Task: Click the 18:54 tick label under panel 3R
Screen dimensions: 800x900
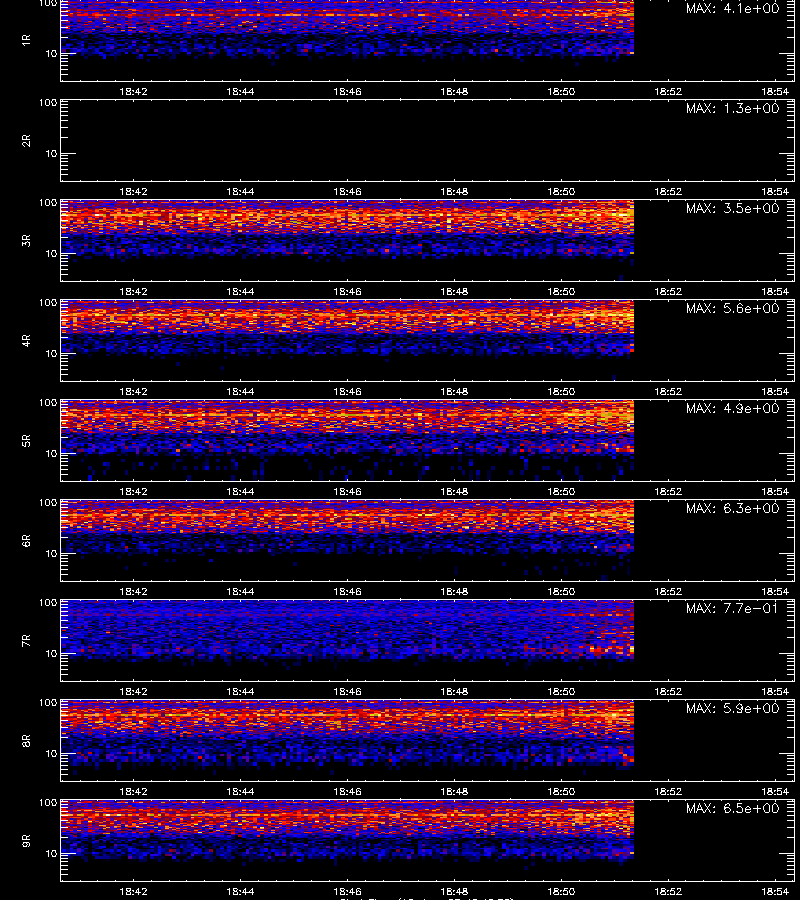Action: pos(775,292)
